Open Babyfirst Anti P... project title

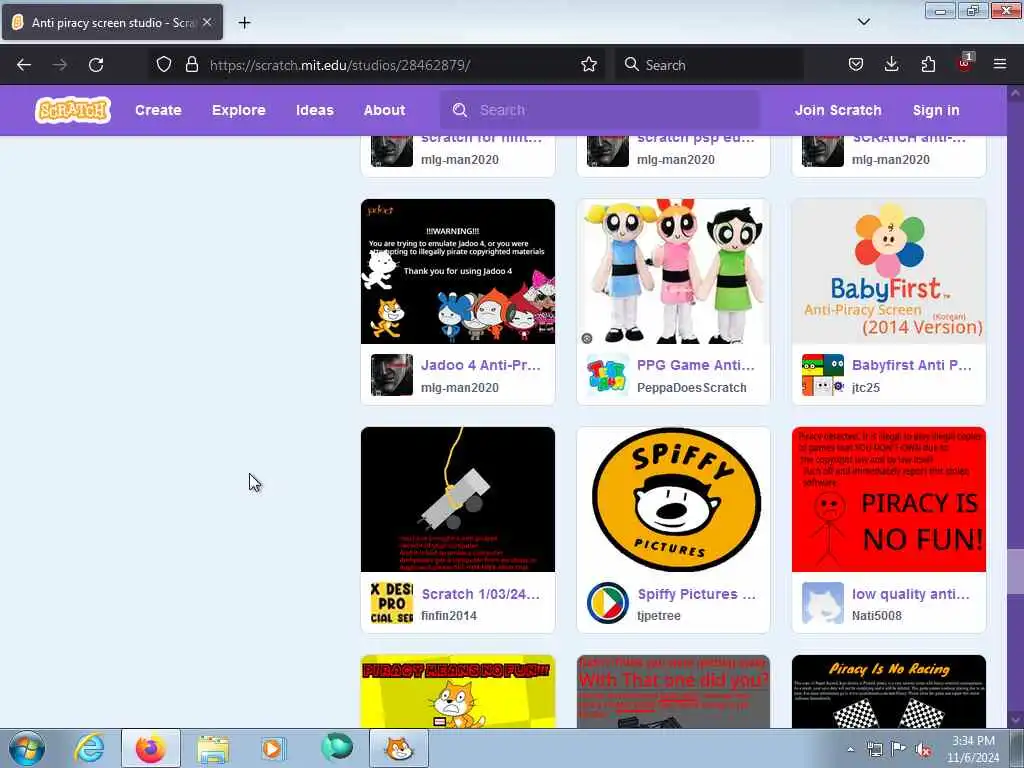click(912, 365)
